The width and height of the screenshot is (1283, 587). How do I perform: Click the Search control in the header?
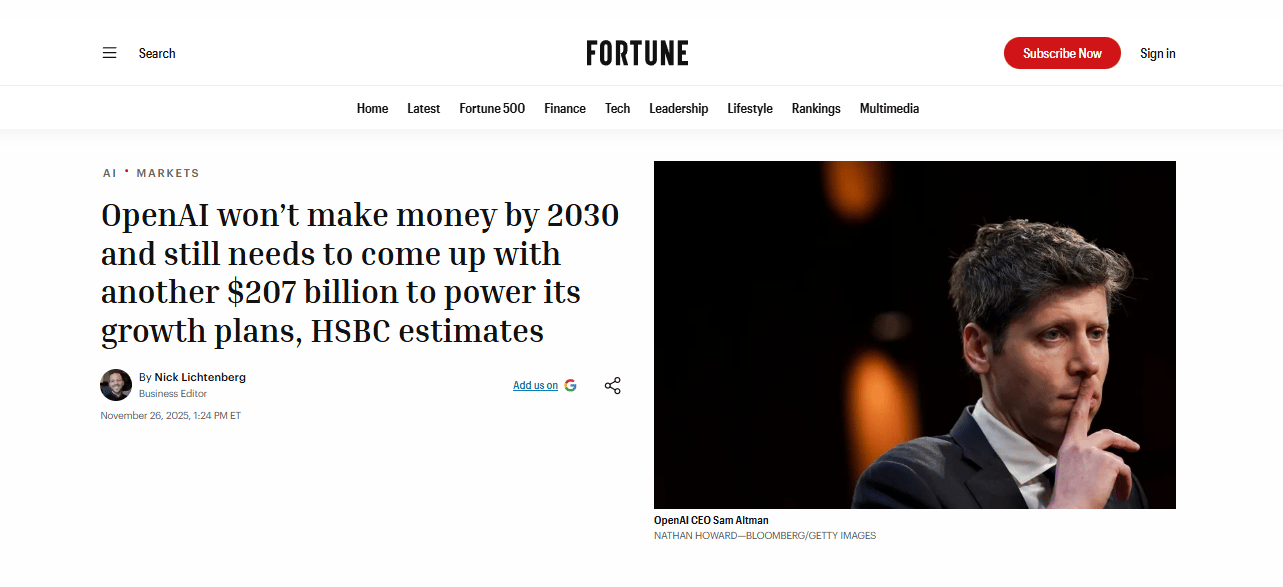tap(156, 53)
